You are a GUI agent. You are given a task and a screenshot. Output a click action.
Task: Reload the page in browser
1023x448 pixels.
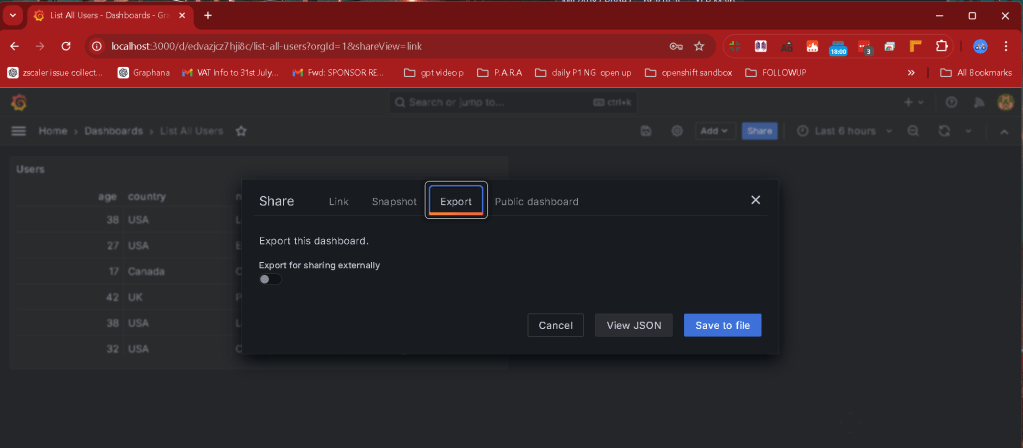66,46
